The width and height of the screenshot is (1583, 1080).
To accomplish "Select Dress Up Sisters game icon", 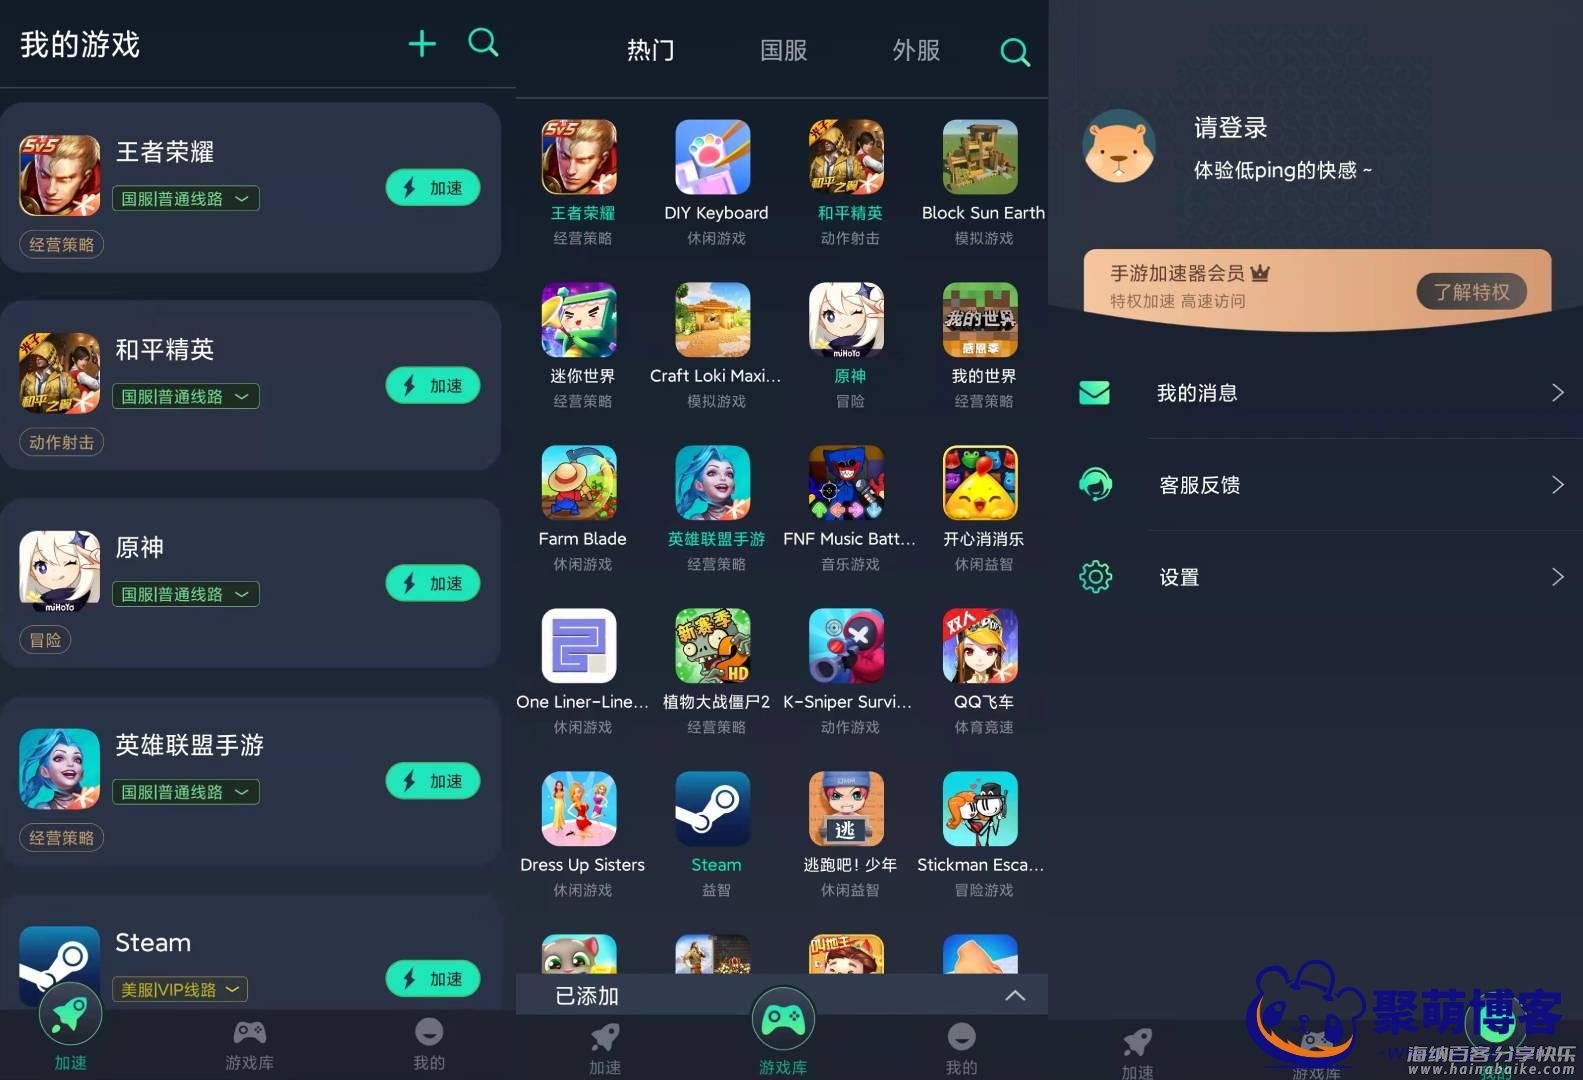I will (579, 809).
